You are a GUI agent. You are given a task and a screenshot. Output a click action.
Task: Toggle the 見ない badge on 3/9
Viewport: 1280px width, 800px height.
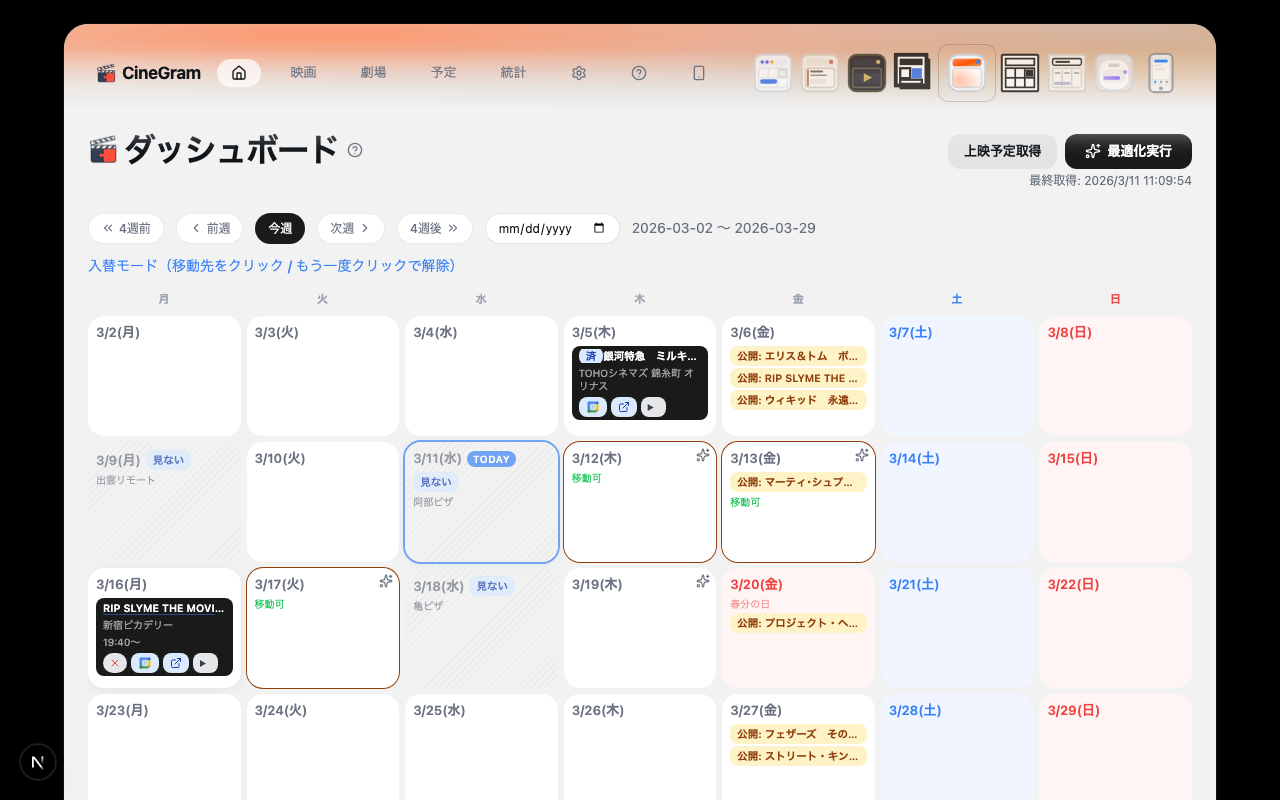click(x=168, y=460)
